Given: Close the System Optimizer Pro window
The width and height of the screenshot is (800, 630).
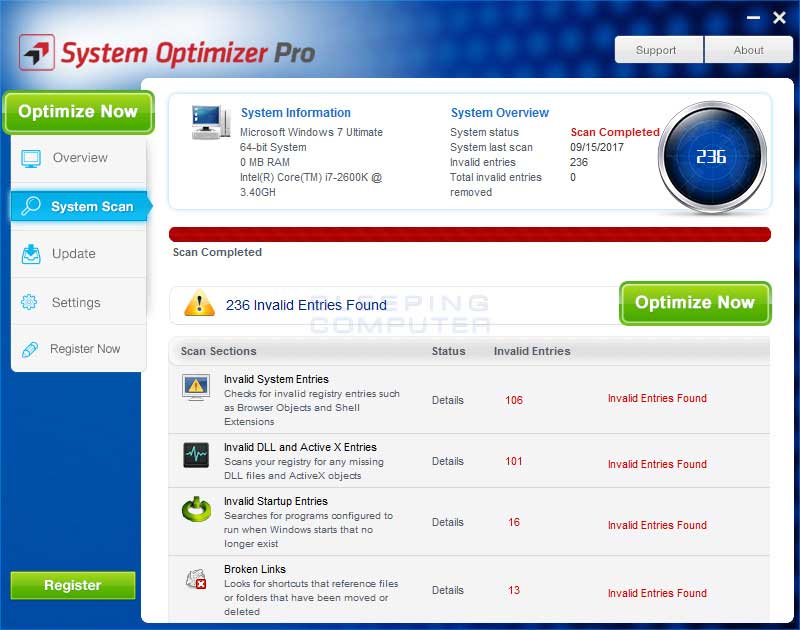Looking at the screenshot, I should click(x=779, y=18).
